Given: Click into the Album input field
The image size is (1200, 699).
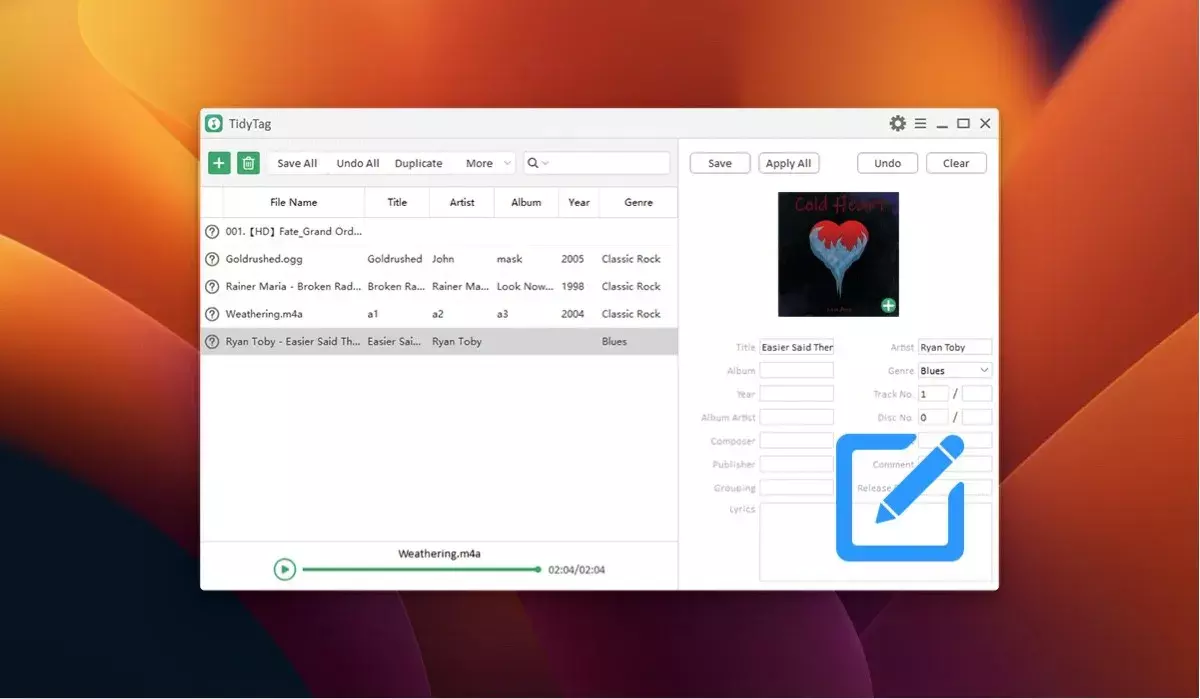Looking at the screenshot, I should tap(797, 370).
